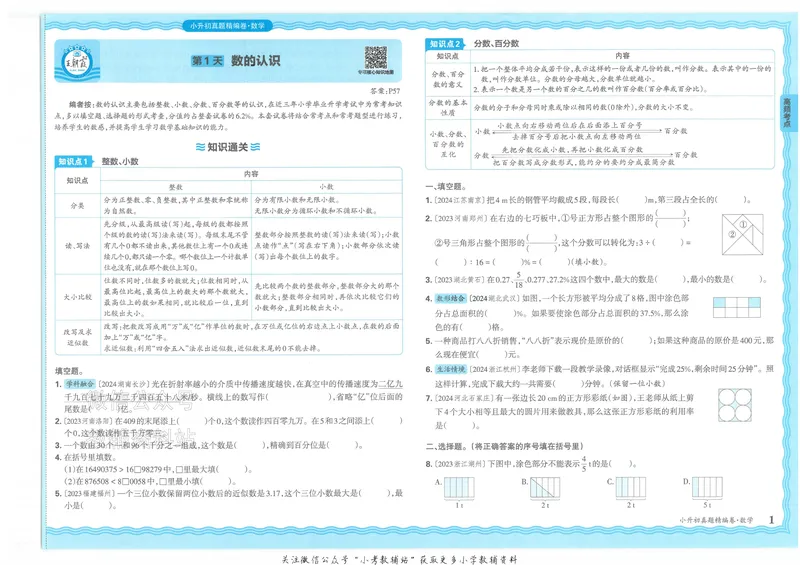Click the footer text 小升初真题精编卷·数学
The image size is (800, 565).
click(716, 520)
